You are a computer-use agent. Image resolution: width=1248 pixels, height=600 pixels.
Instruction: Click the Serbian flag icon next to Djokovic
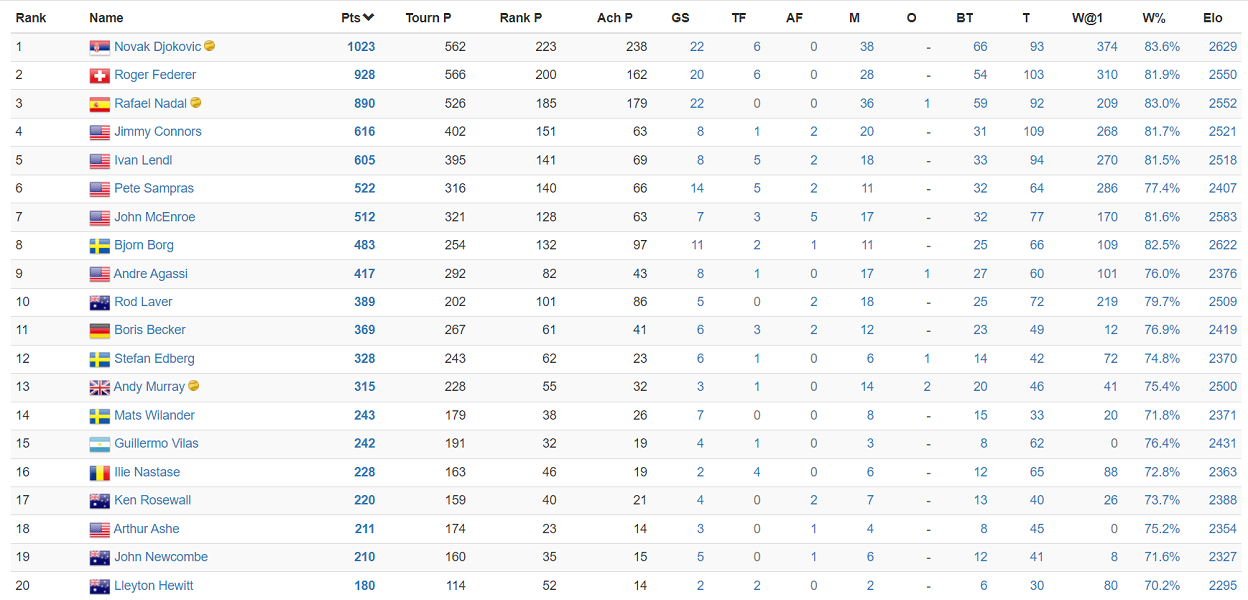pyautogui.click(x=99, y=47)
